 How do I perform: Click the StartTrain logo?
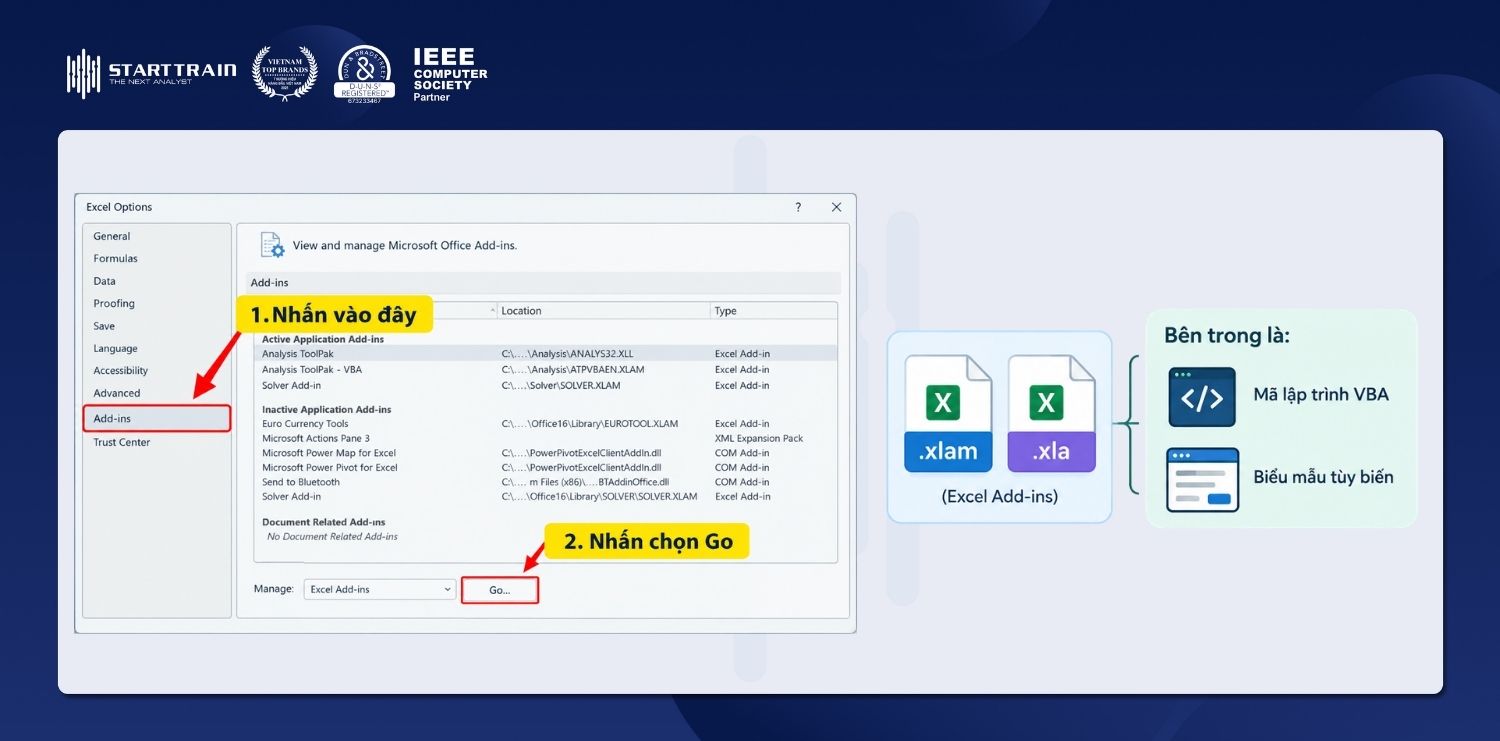(x=152, y=74)
